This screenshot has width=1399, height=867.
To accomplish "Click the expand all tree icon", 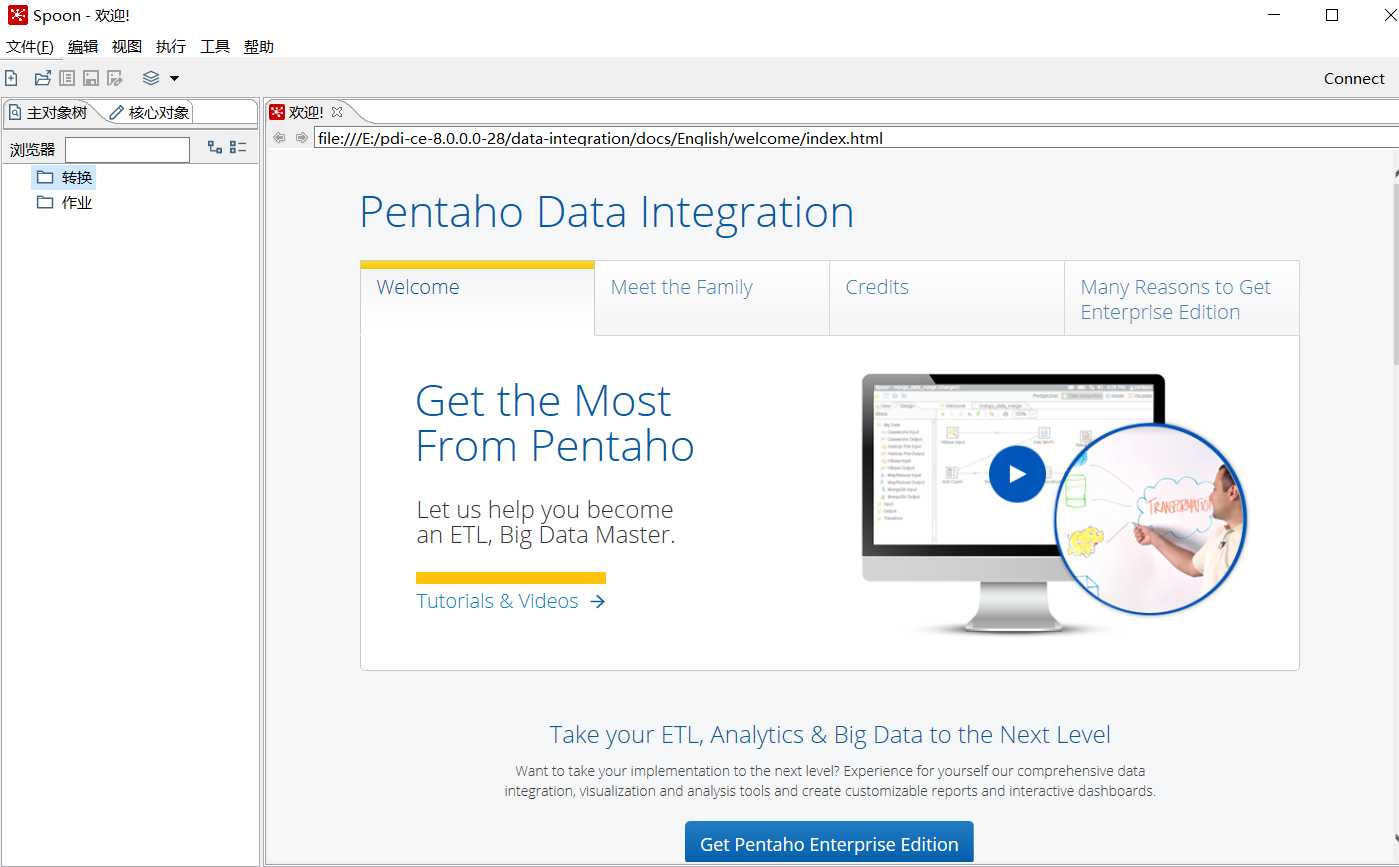I will pyautogui.click(x=215, y=147).
